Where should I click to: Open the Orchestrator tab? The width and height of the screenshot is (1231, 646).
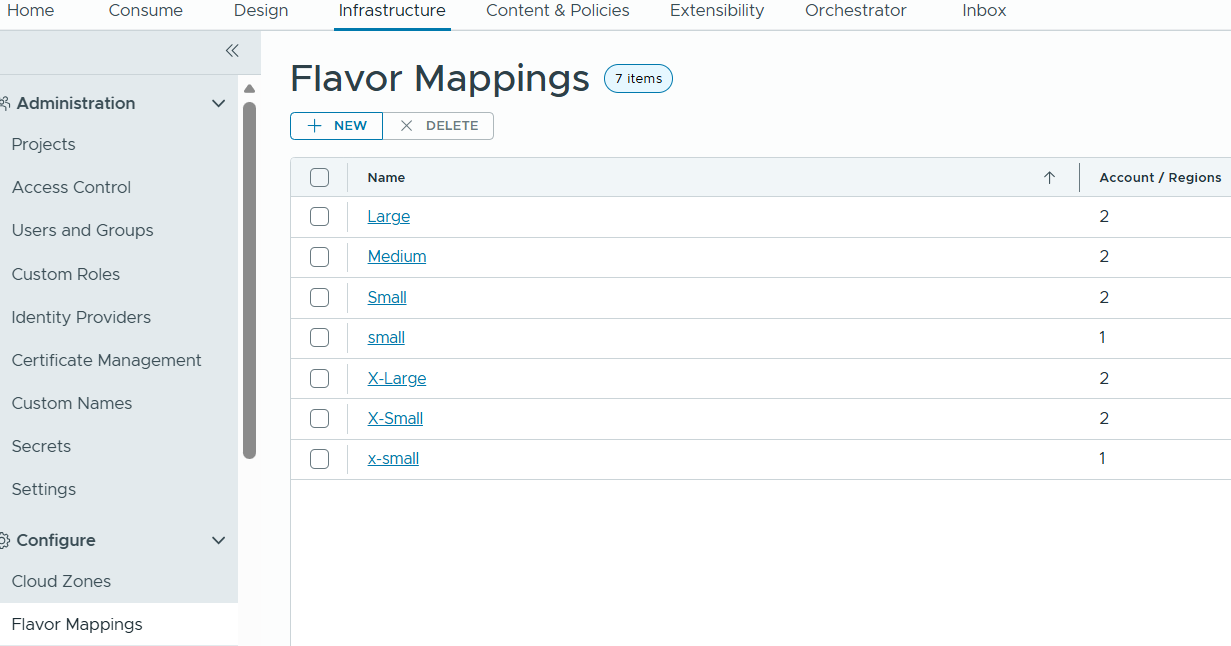855,11
